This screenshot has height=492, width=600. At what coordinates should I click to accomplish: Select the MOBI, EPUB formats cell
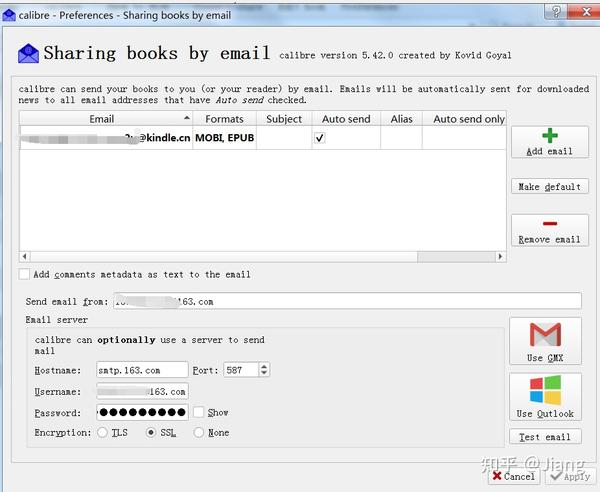[225, 138]
